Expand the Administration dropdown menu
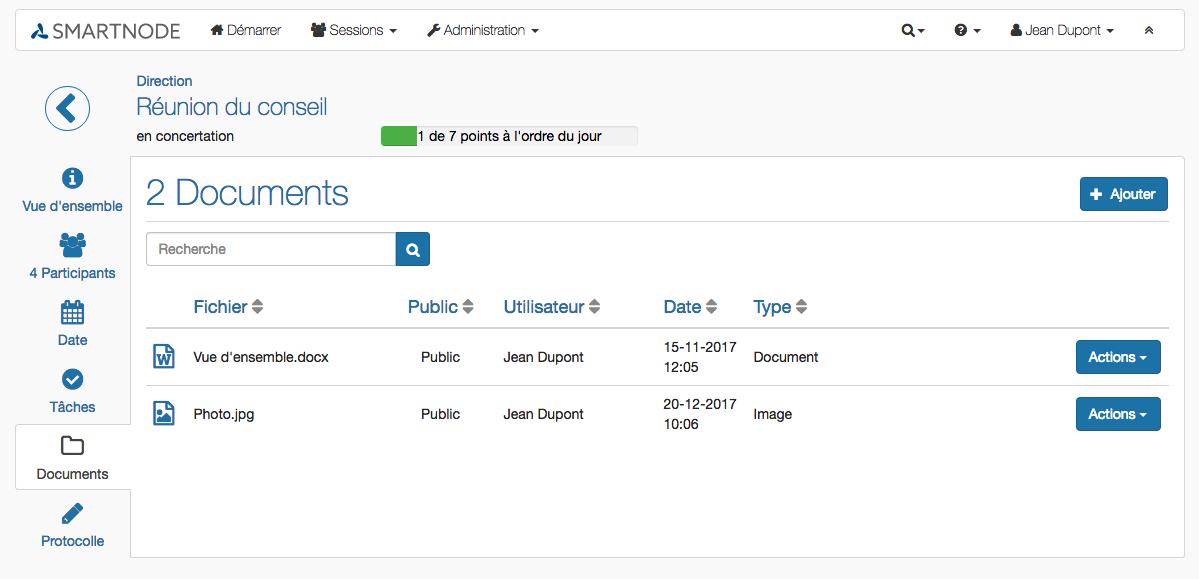 [x=483, y=31]
